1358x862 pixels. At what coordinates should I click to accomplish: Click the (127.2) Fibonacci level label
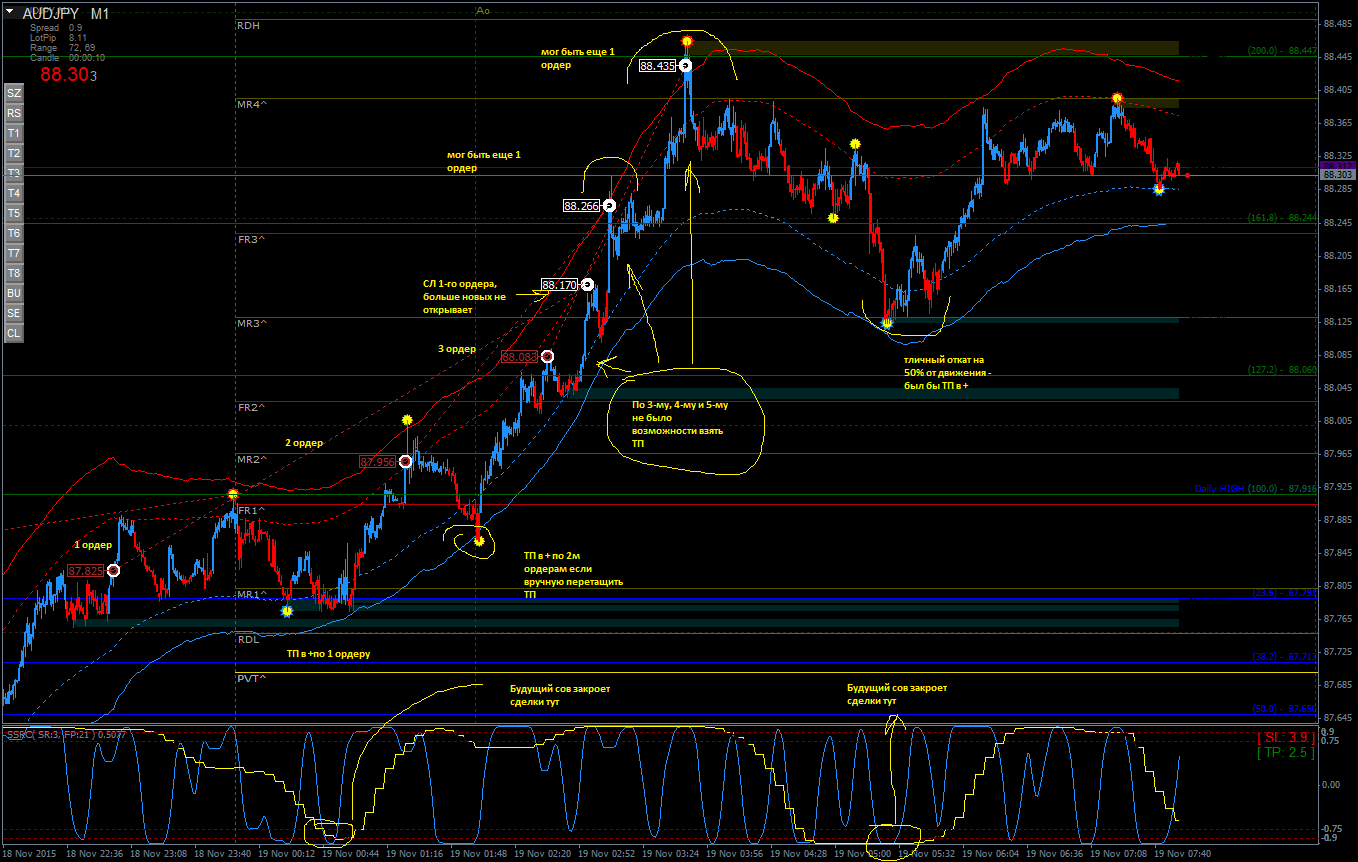(1282, 370)
